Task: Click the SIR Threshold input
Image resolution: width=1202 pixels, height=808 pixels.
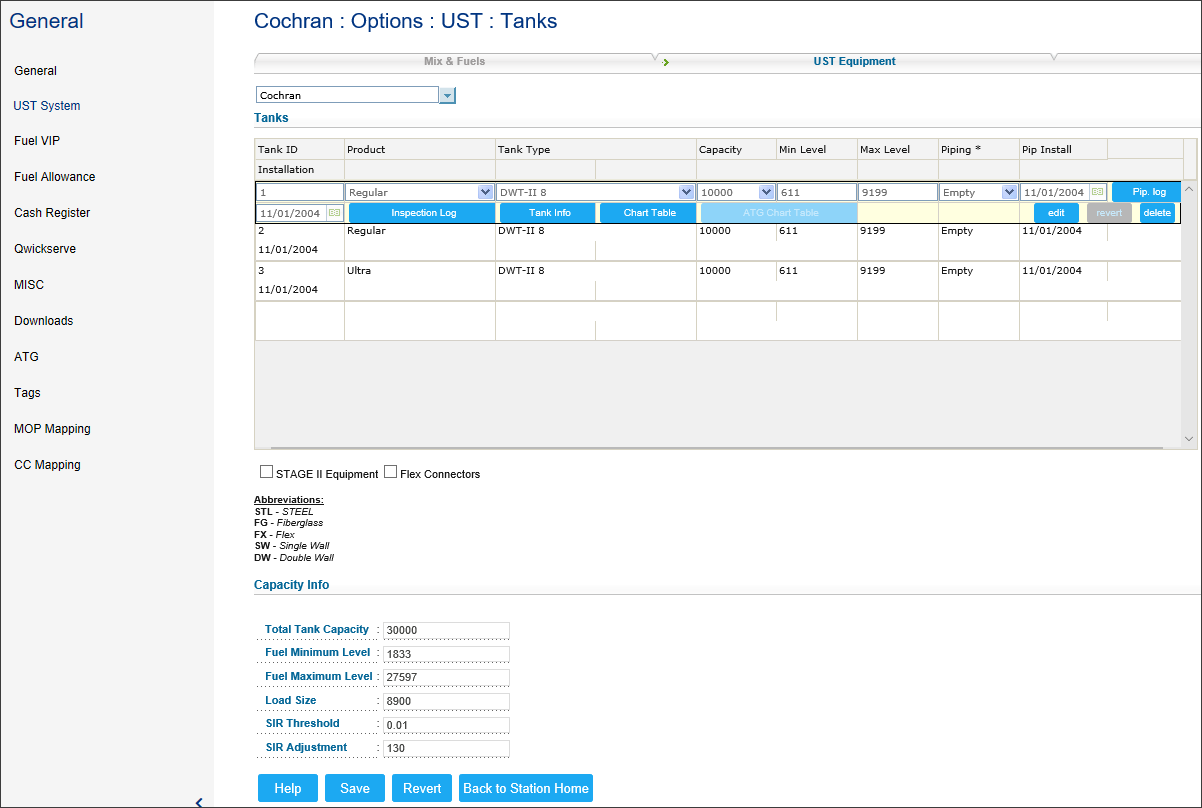Action: tap(446, 725)
